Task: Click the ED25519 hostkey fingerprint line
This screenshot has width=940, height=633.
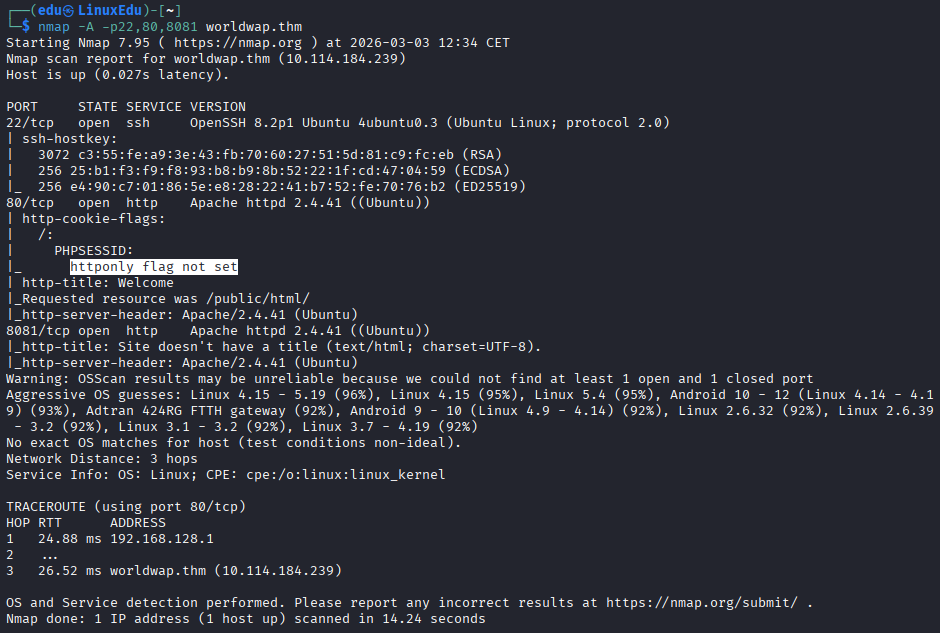Action: click(282, 186)
